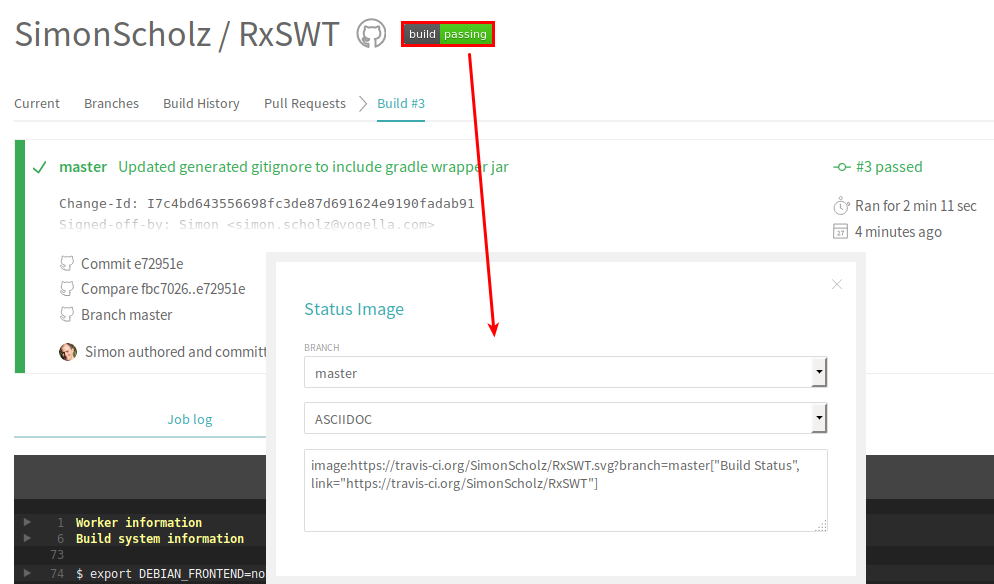Click the Ran for 2 min 11 sec text
Viewport: 994px width, 584px height.
click(915, 206)
